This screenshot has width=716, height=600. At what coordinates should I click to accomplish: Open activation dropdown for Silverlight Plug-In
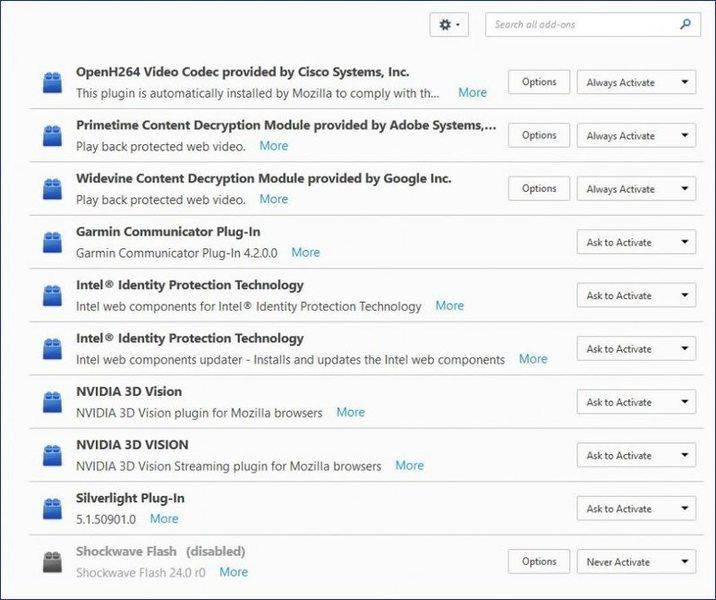point(636,509)
